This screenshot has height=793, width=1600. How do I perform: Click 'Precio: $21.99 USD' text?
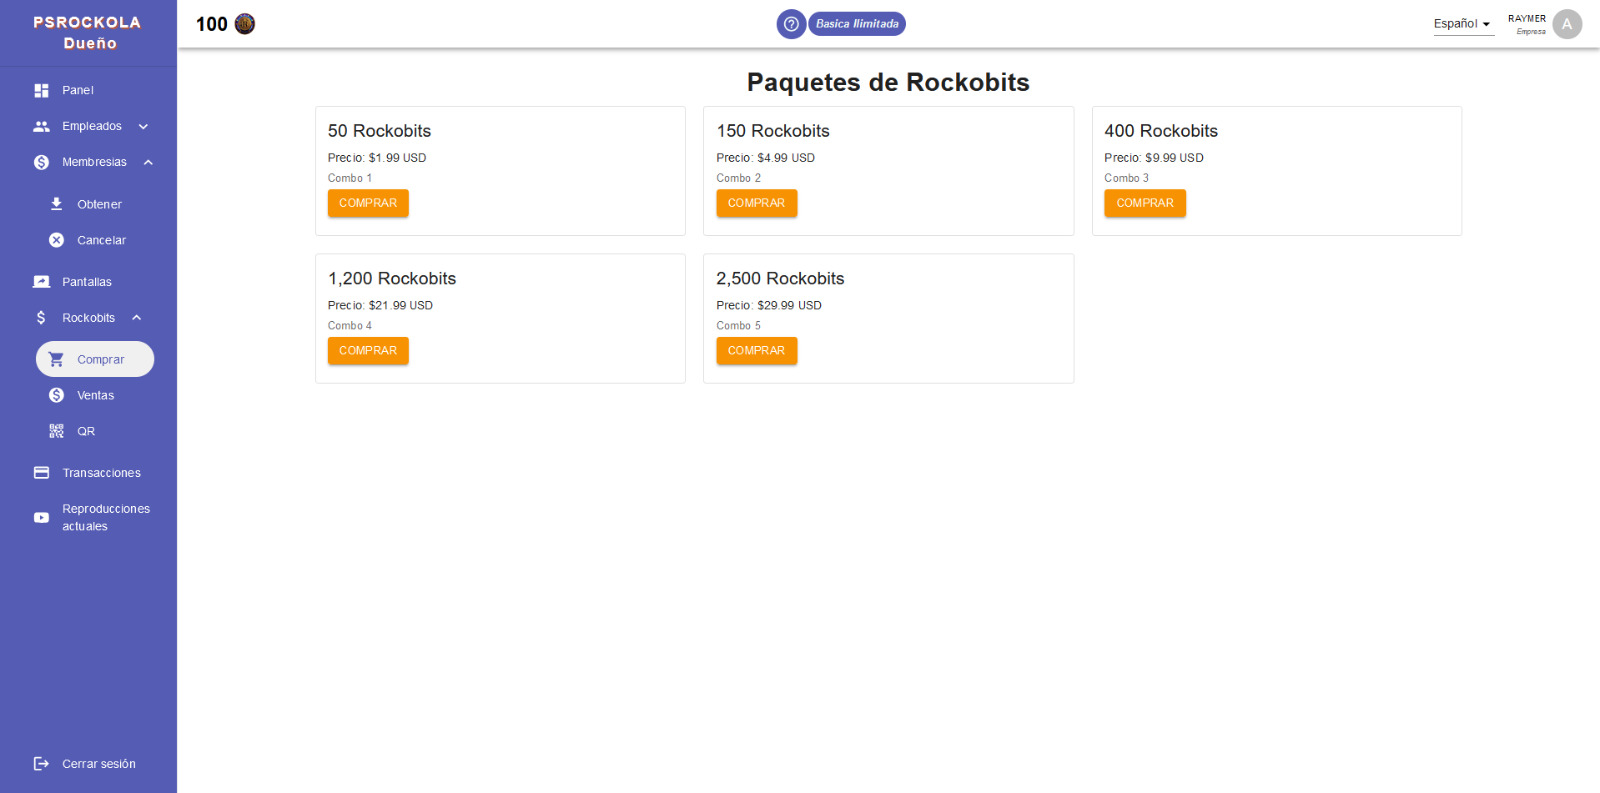point(380,306)
